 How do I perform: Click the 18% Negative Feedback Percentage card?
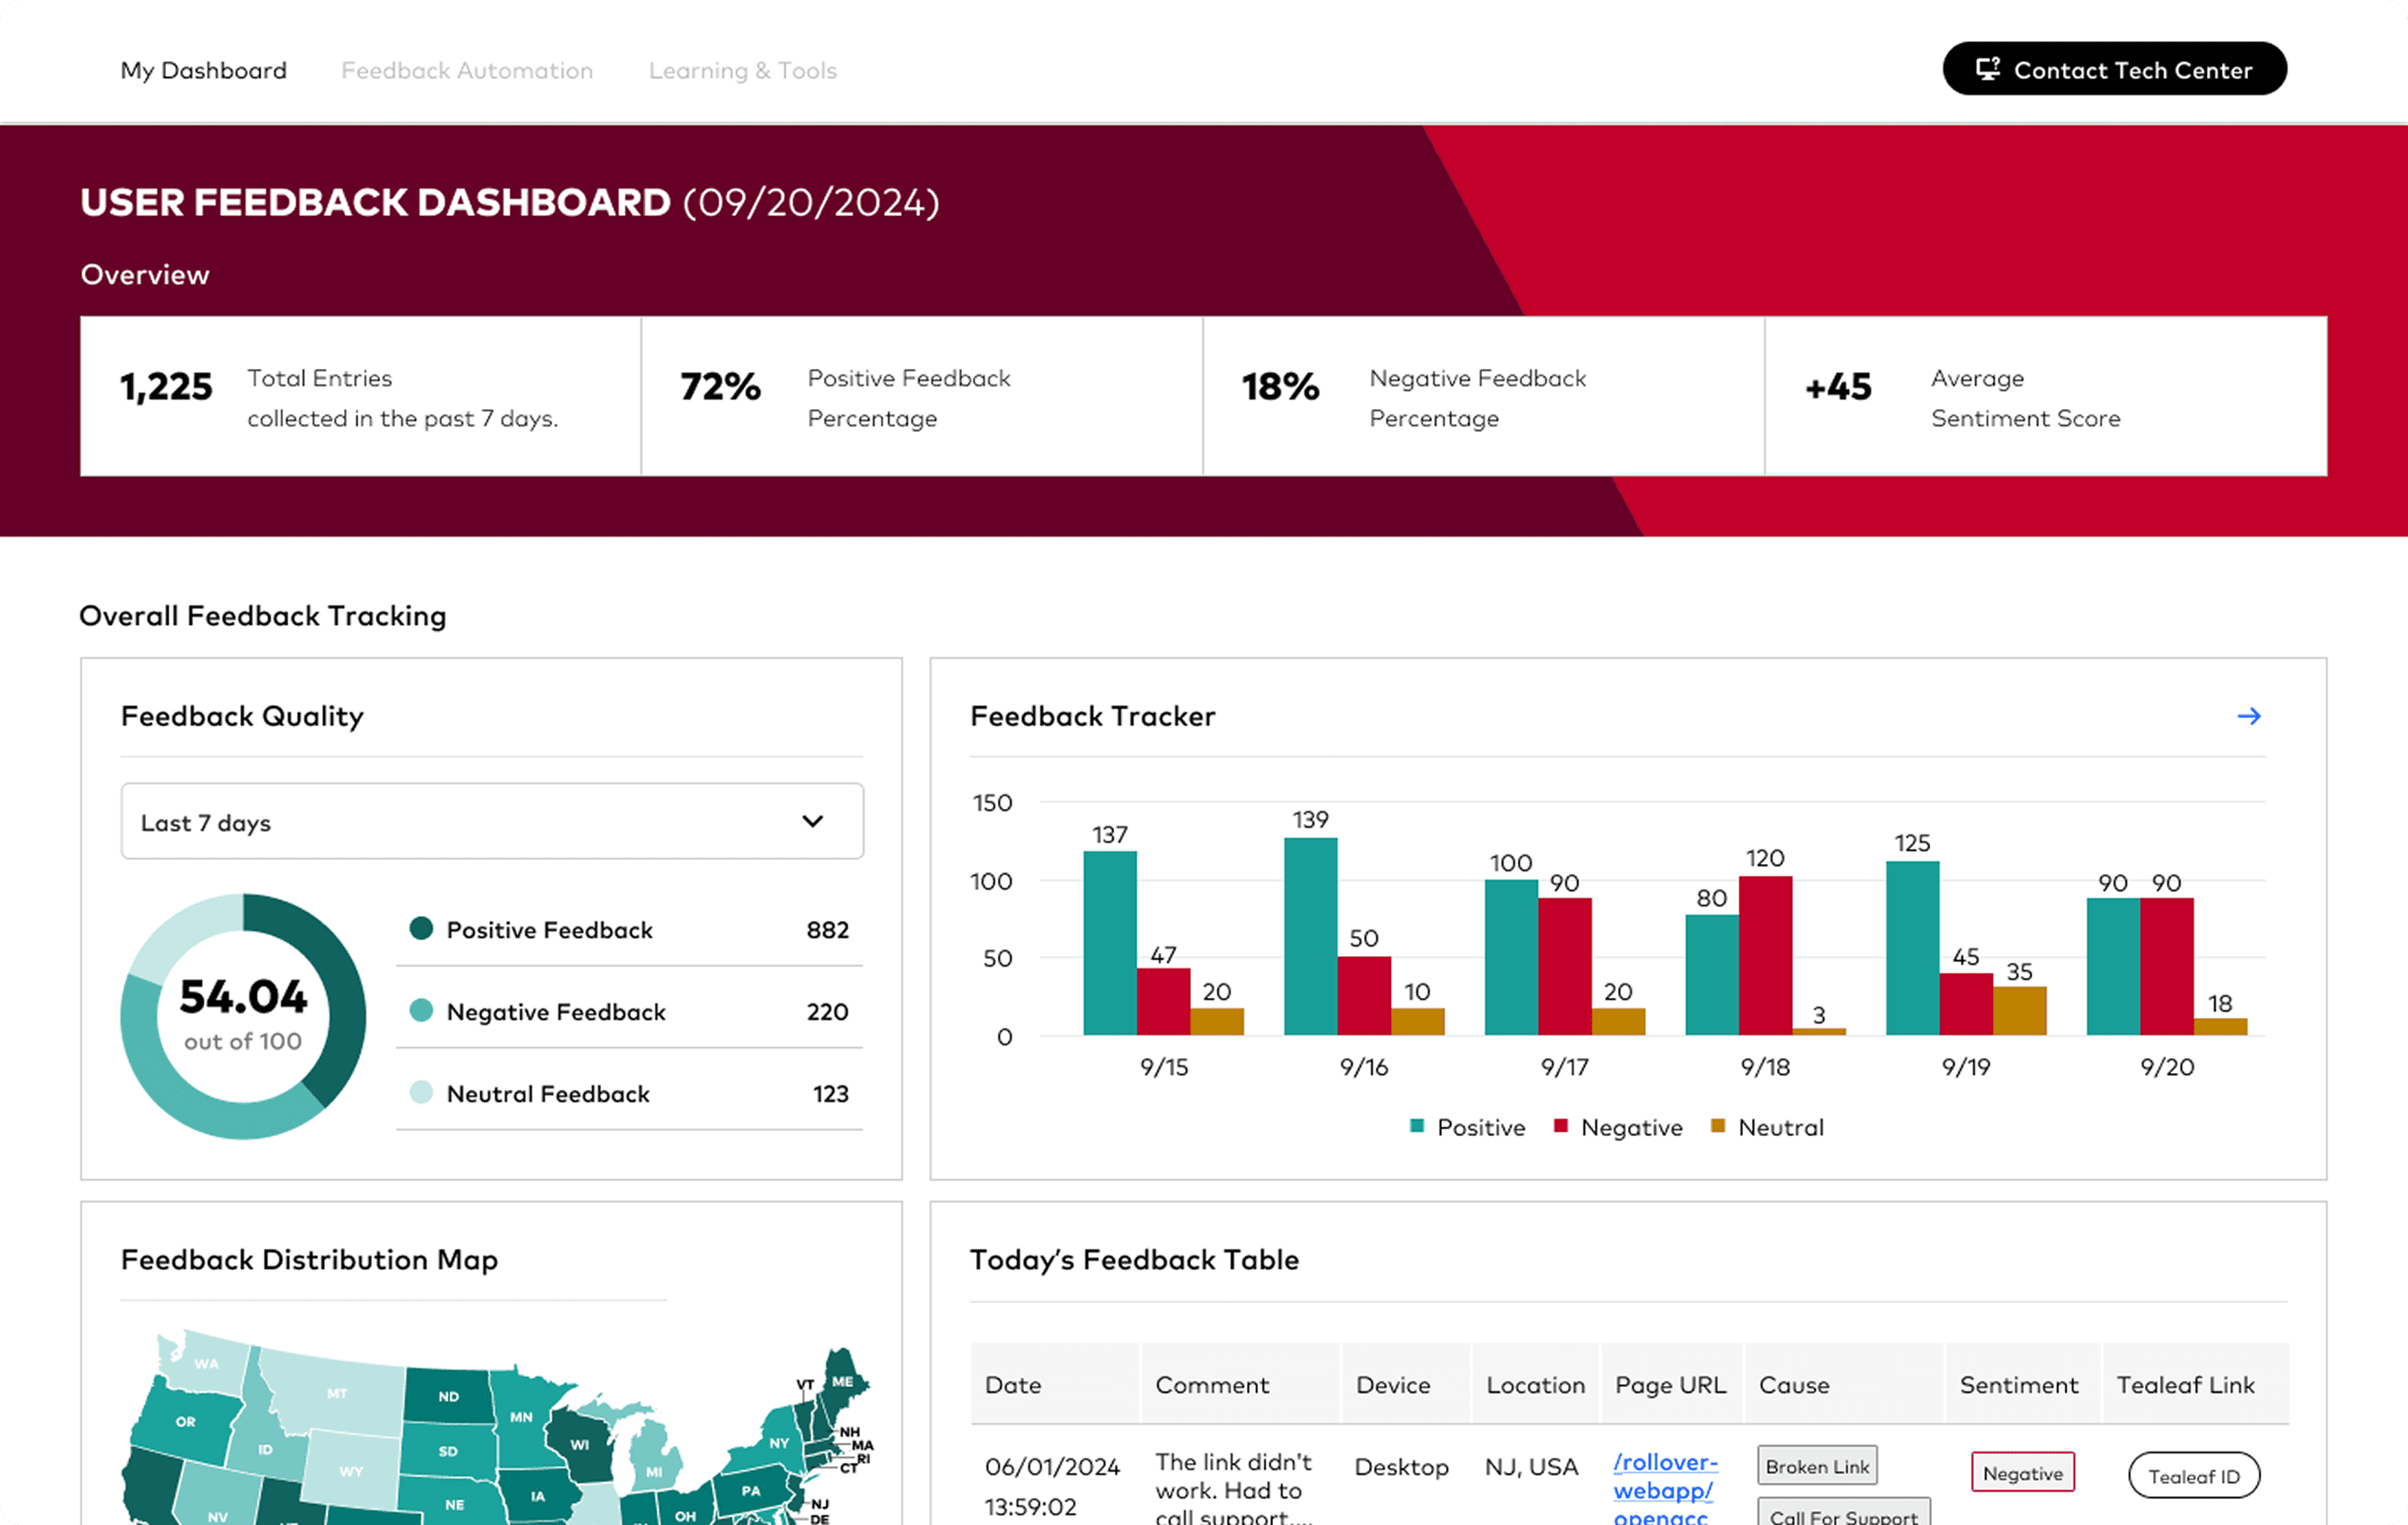tap(1484, 396)
